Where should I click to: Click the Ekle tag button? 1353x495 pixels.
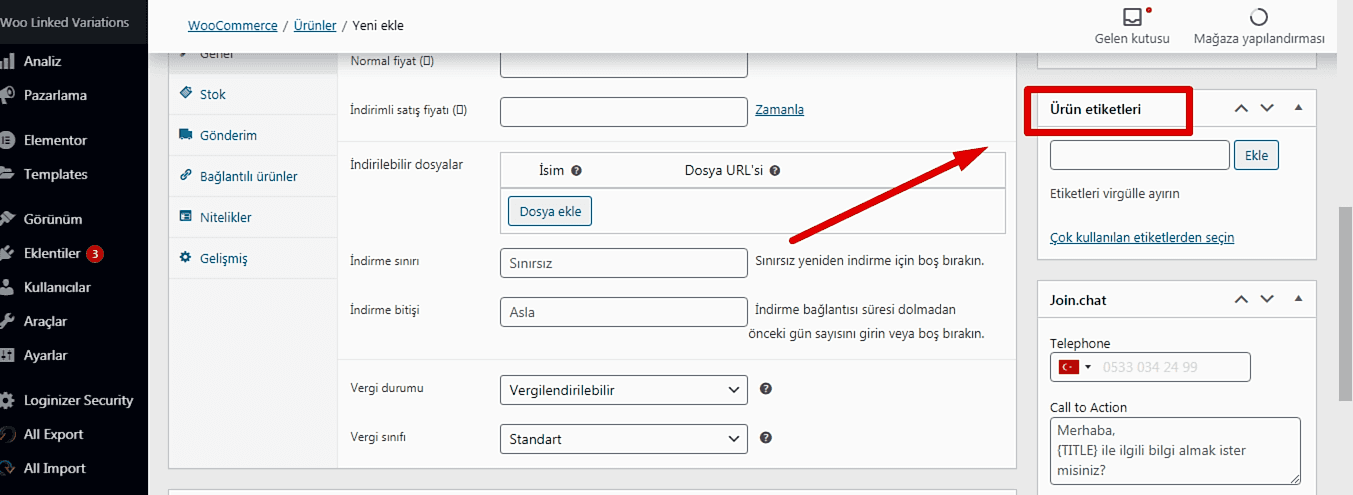coord(1257,155)
